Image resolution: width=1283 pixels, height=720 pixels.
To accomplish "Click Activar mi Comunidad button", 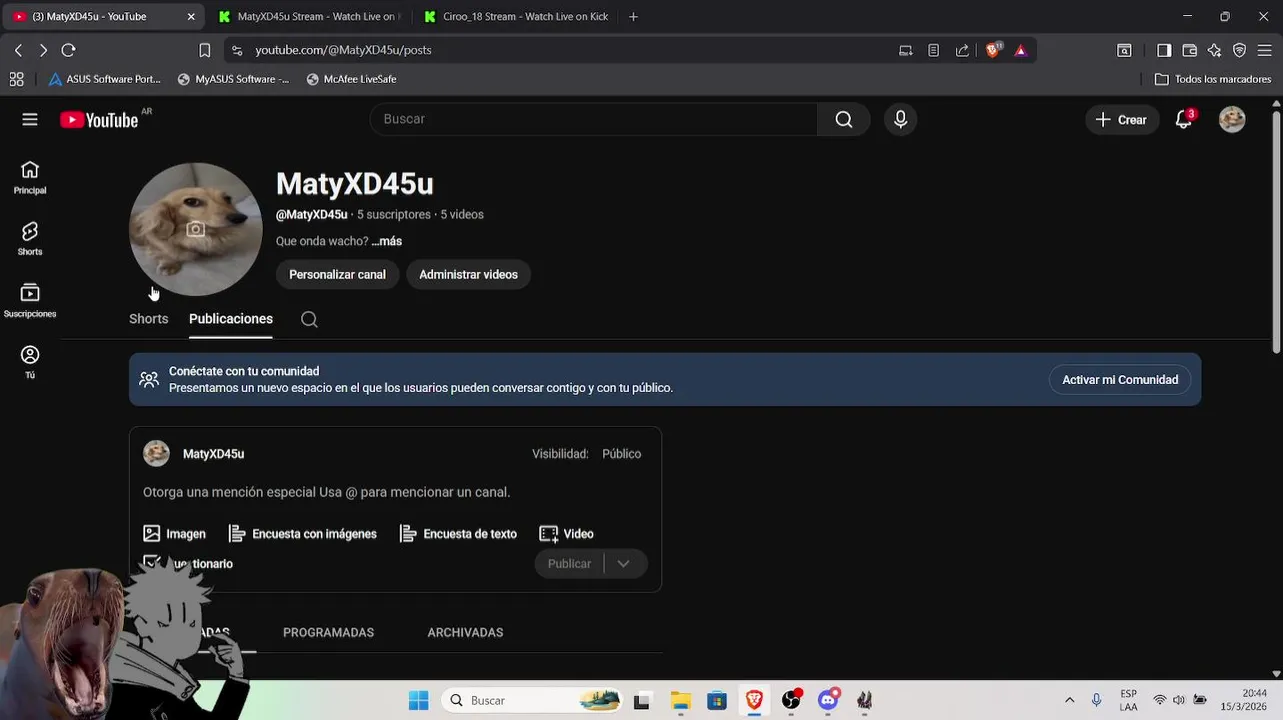I will point(1120,380).
